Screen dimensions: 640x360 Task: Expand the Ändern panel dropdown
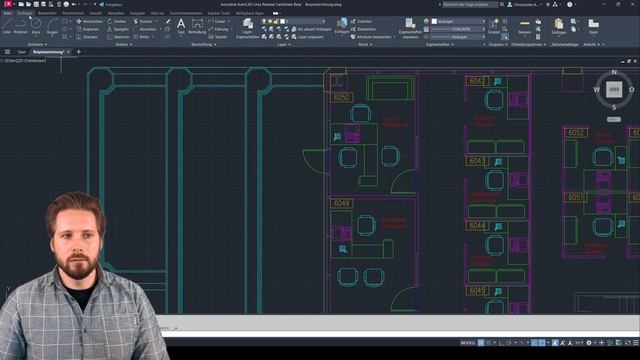click(124, 44)
